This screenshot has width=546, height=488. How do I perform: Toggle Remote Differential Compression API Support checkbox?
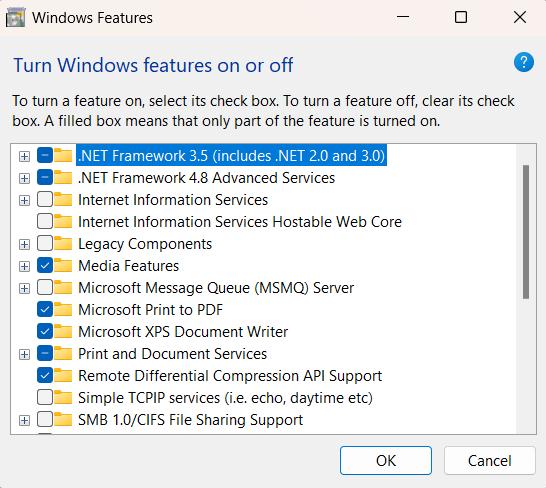[45, 375]
